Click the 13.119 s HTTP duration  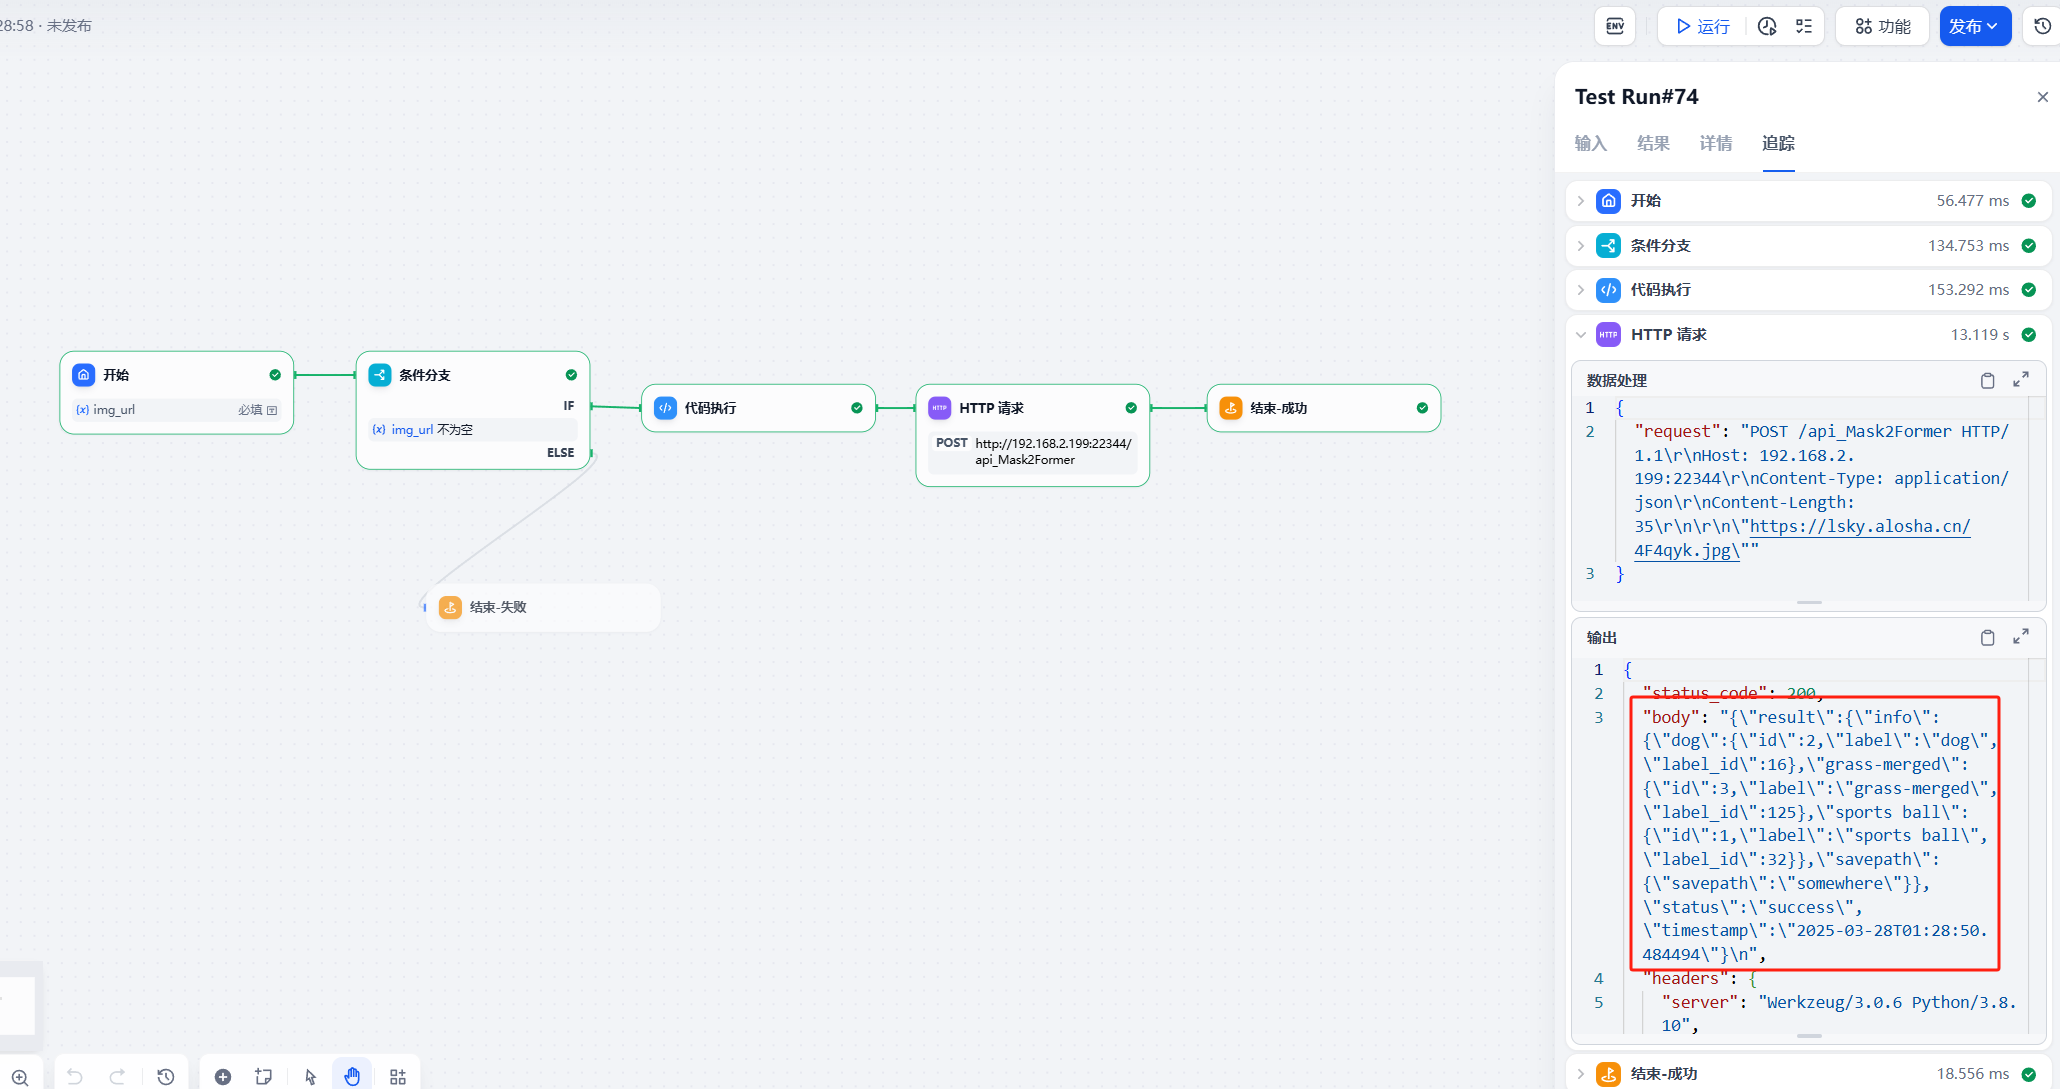coord(1980,335)
